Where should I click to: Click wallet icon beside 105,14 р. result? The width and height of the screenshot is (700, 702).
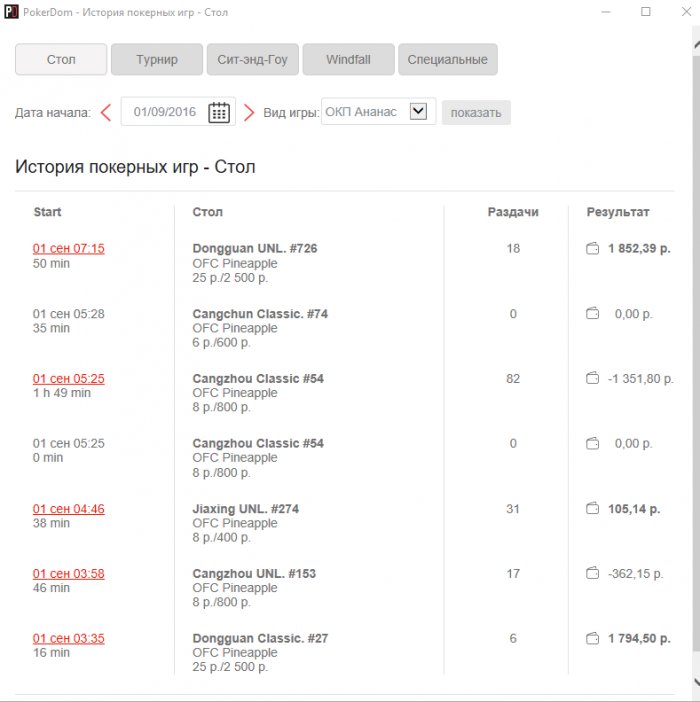click(592, 509)
